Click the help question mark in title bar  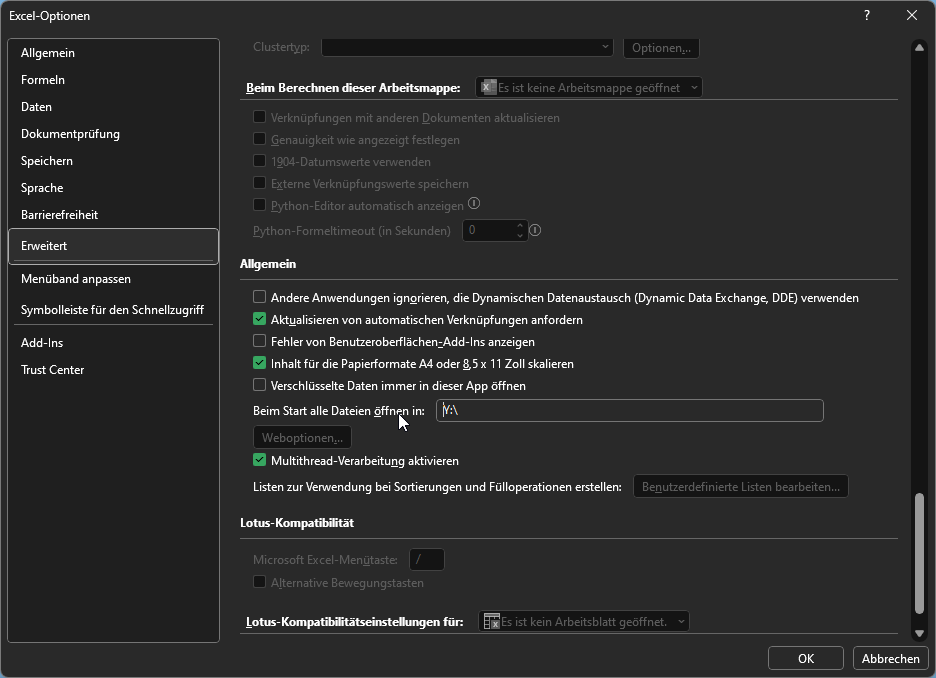[866, 15]
